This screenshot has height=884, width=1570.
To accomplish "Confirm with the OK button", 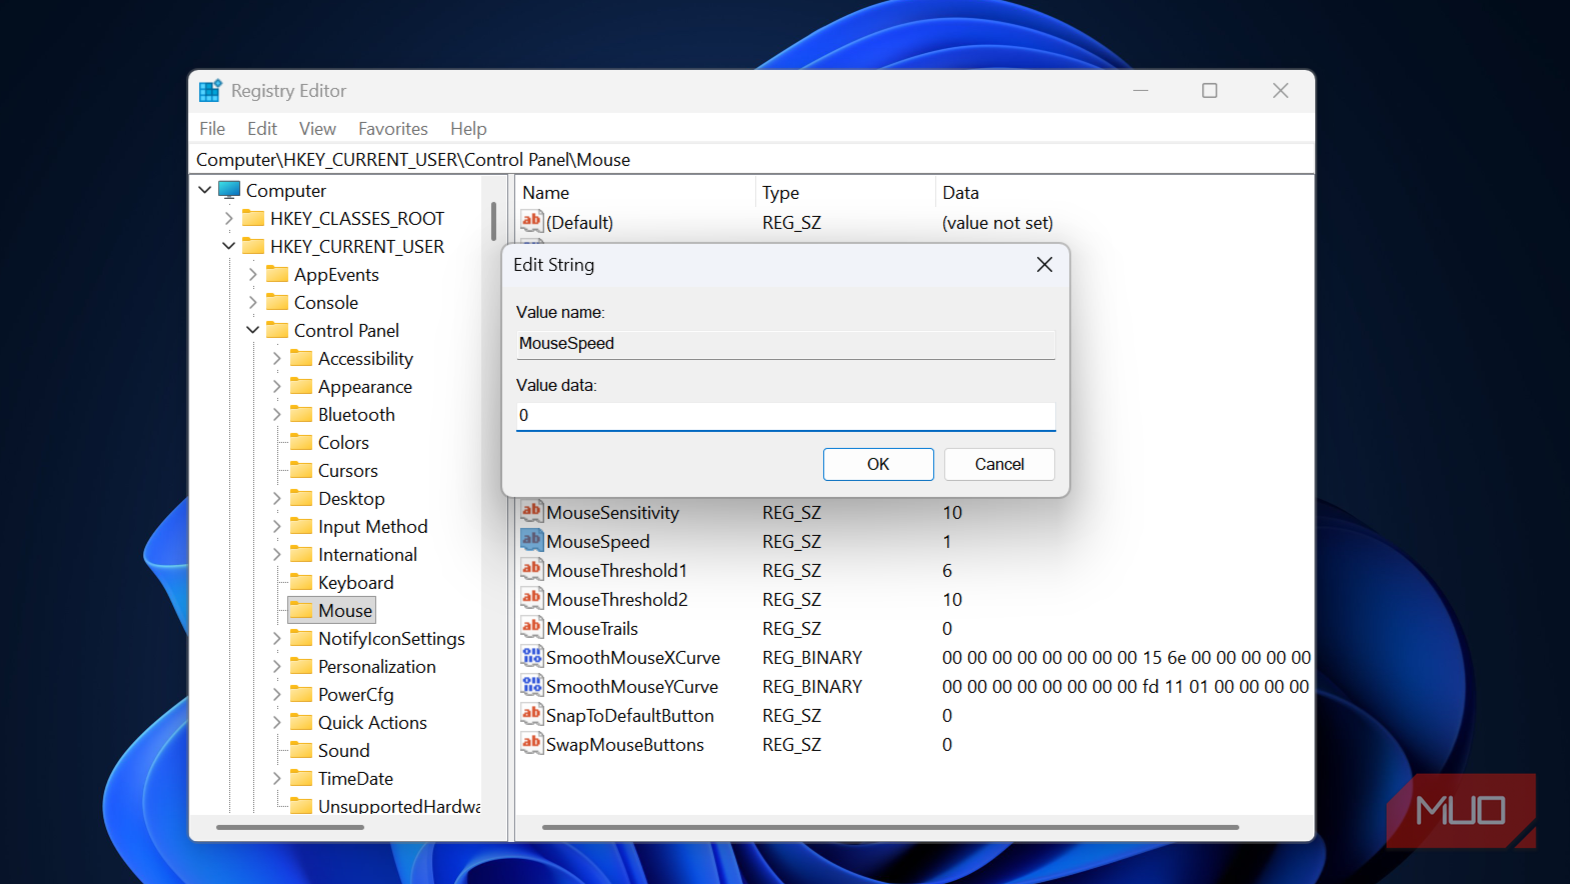I will tap(878, 464).
